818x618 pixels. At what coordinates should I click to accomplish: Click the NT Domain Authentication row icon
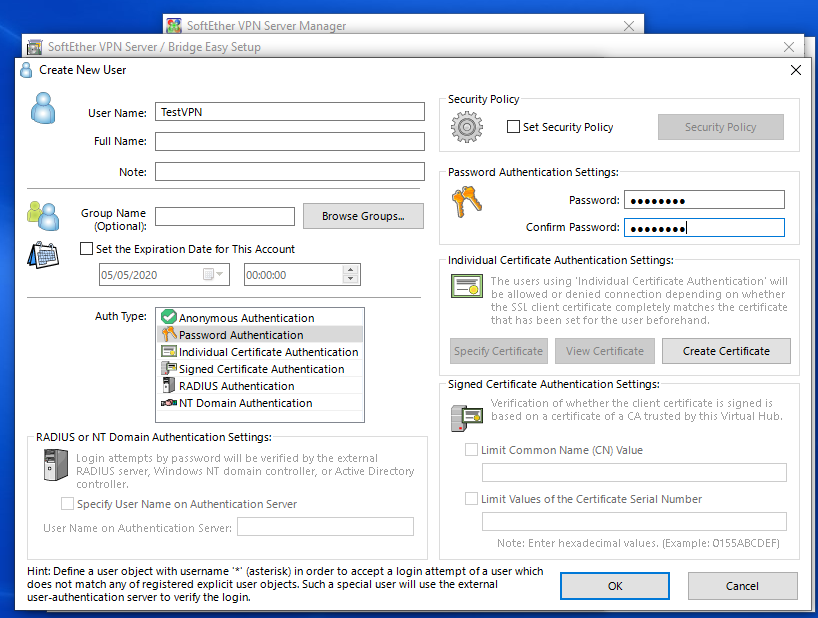[169, 403]
